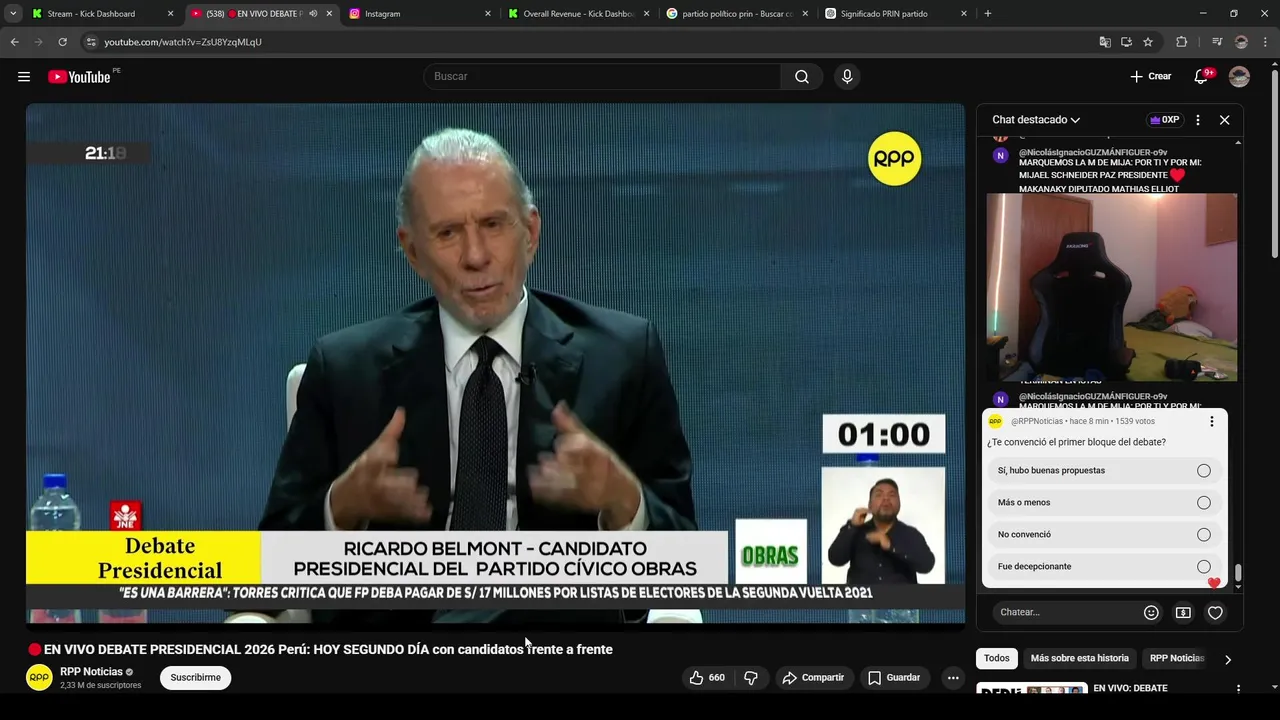Dislike the video with thumbs down

751,678
